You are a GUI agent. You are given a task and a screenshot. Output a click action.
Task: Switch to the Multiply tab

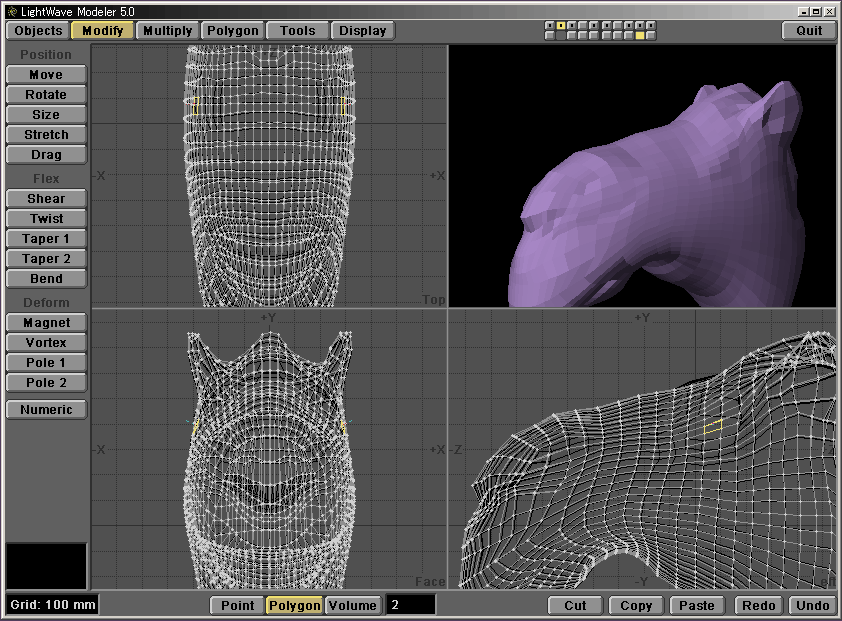pyautogui.click(x=167, y=30)
